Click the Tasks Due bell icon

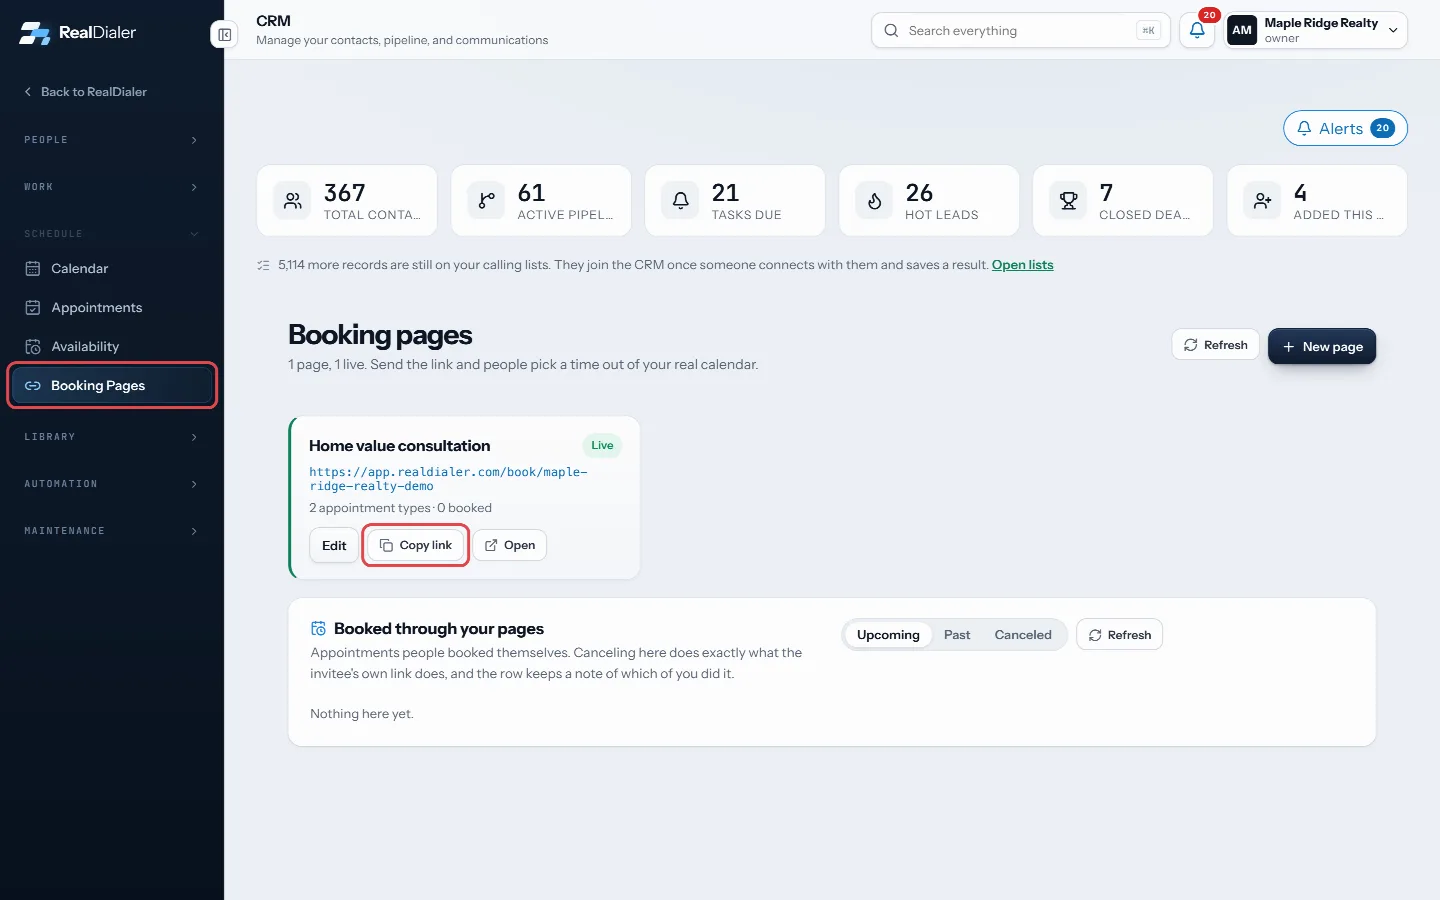[x=680, y=201]
